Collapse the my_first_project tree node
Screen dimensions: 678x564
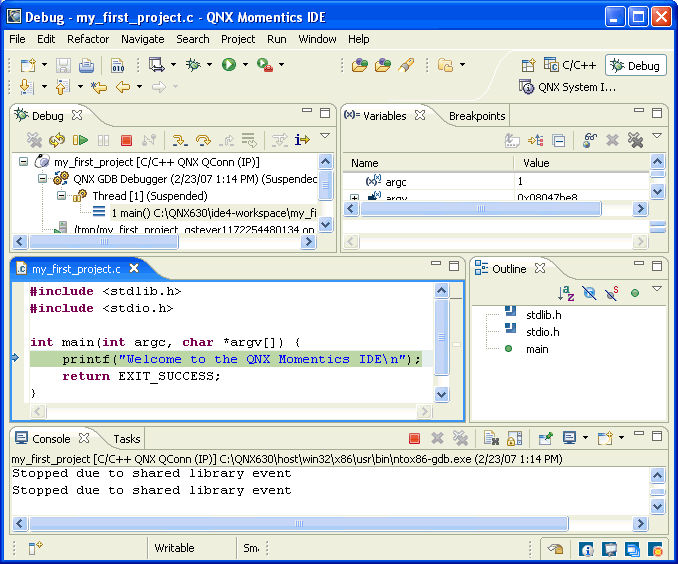pos(24,161)
